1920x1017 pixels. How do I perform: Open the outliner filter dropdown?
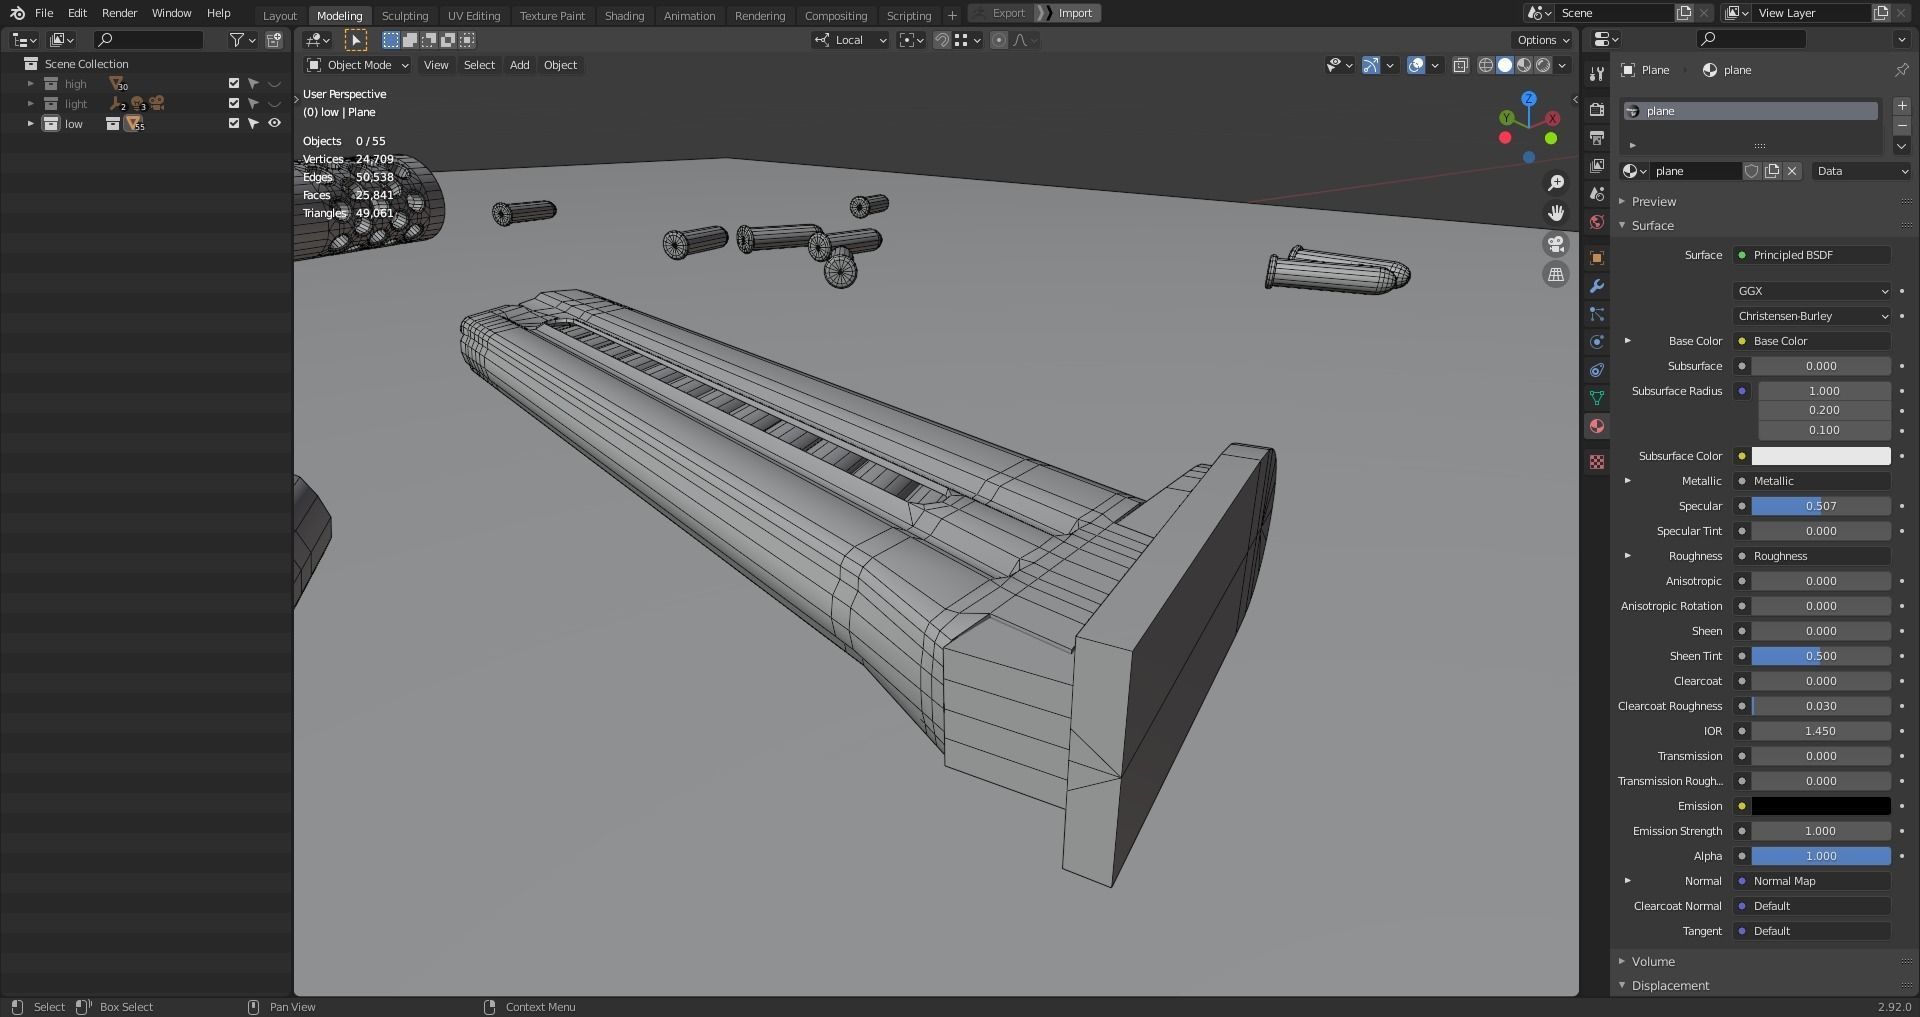pyautogui.click(x=242, y=40)
